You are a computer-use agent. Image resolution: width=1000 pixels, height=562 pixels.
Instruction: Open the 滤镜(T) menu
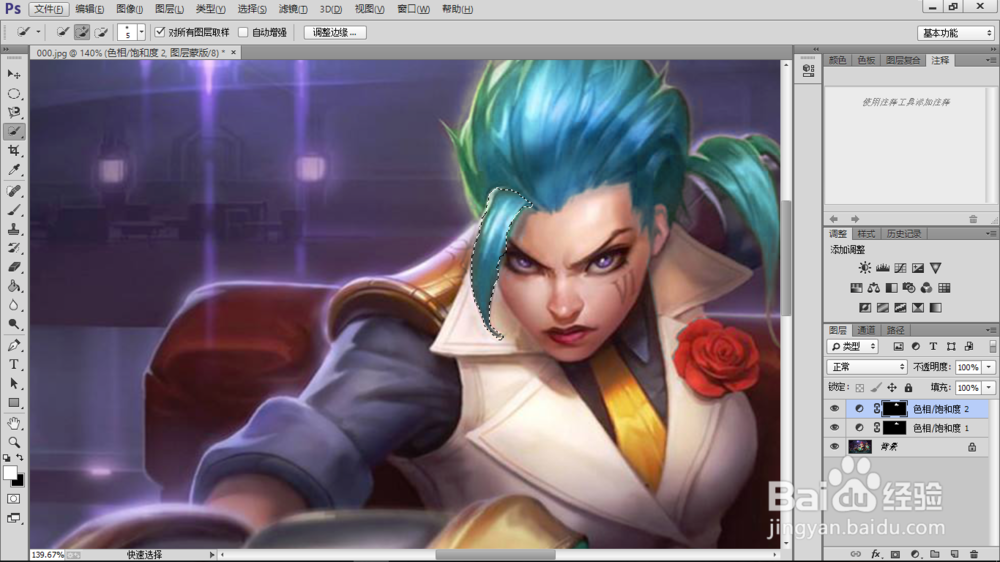point(293,9)
